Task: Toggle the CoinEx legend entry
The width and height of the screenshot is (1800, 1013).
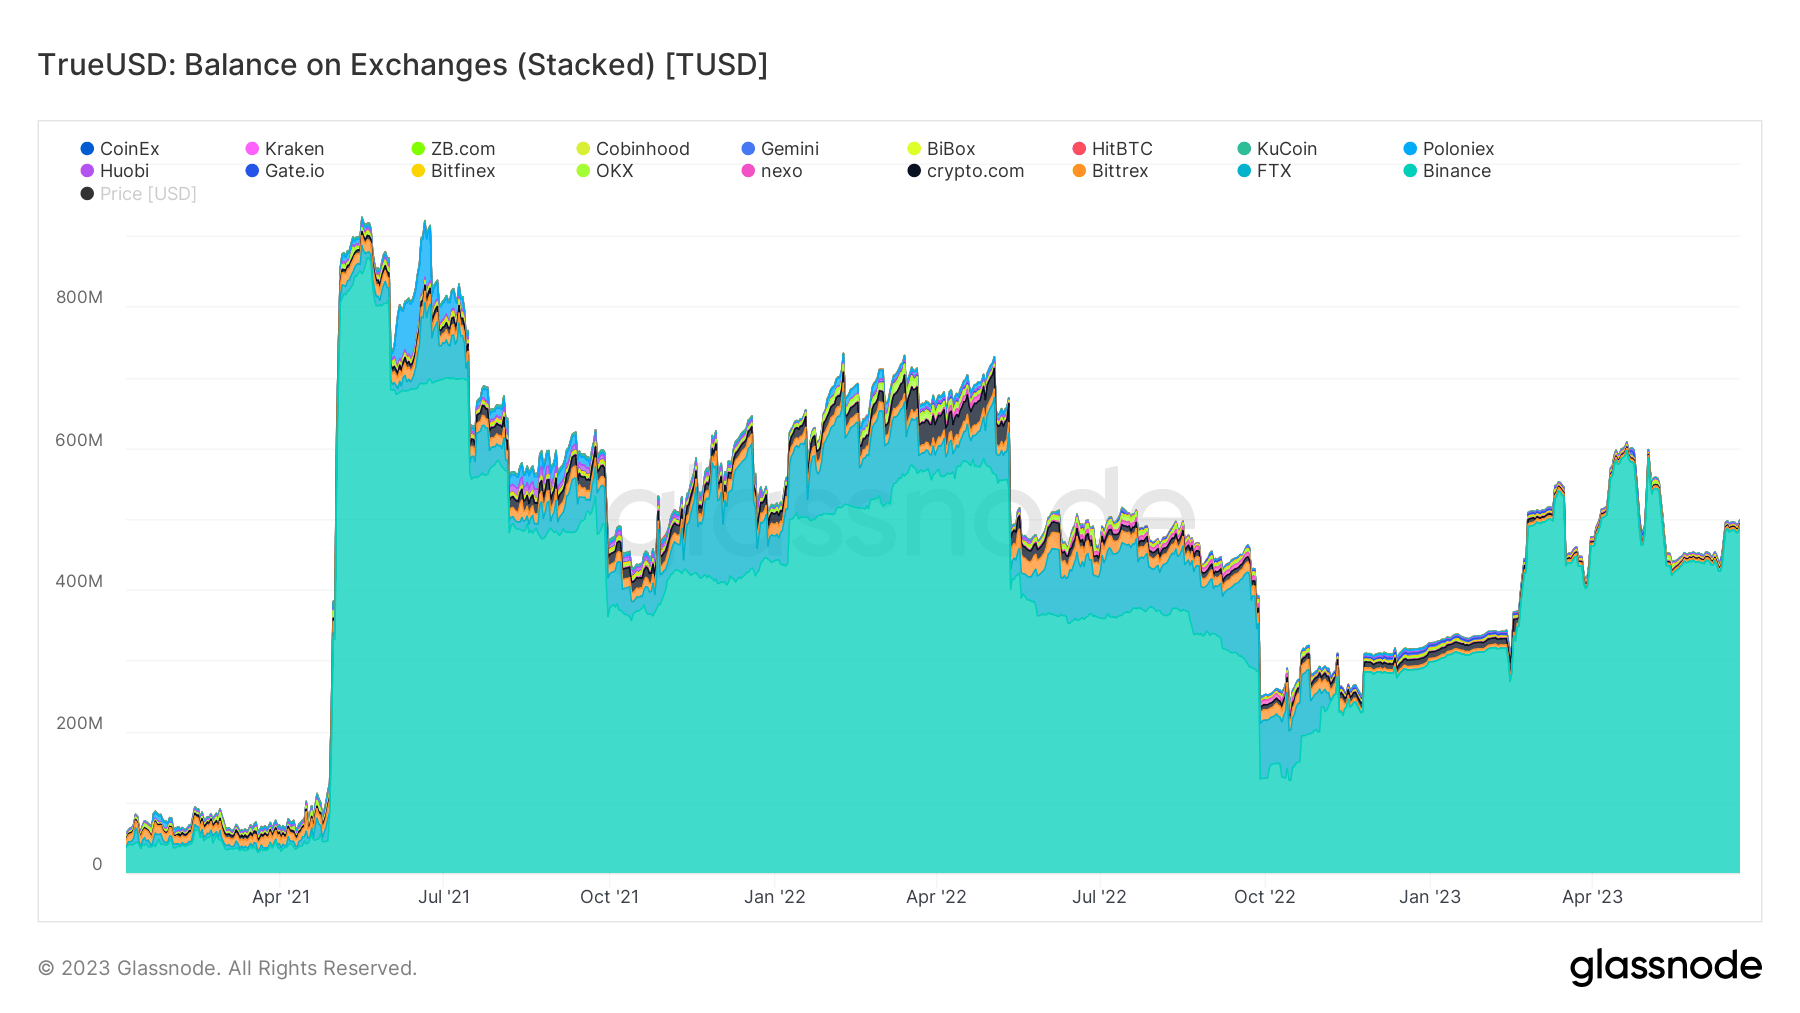Action: tap(120, 149)
